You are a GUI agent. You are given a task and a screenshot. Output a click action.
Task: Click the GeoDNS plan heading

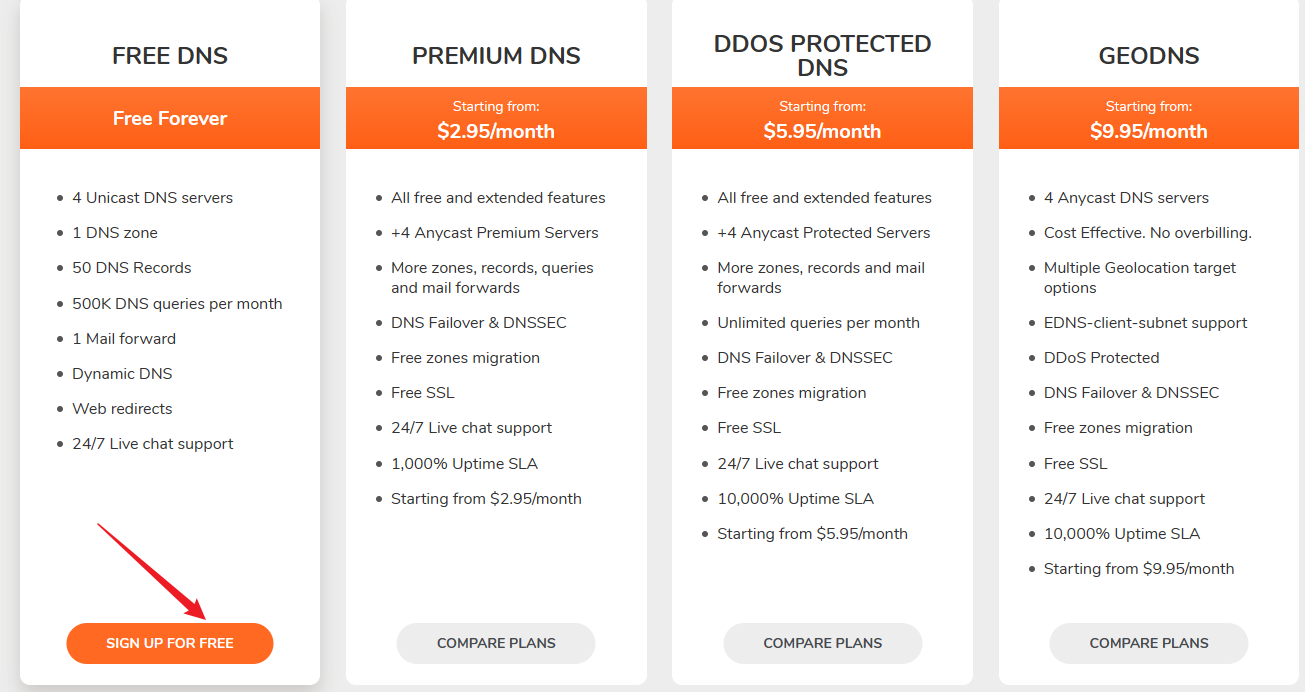click(x=1149, y=56)
